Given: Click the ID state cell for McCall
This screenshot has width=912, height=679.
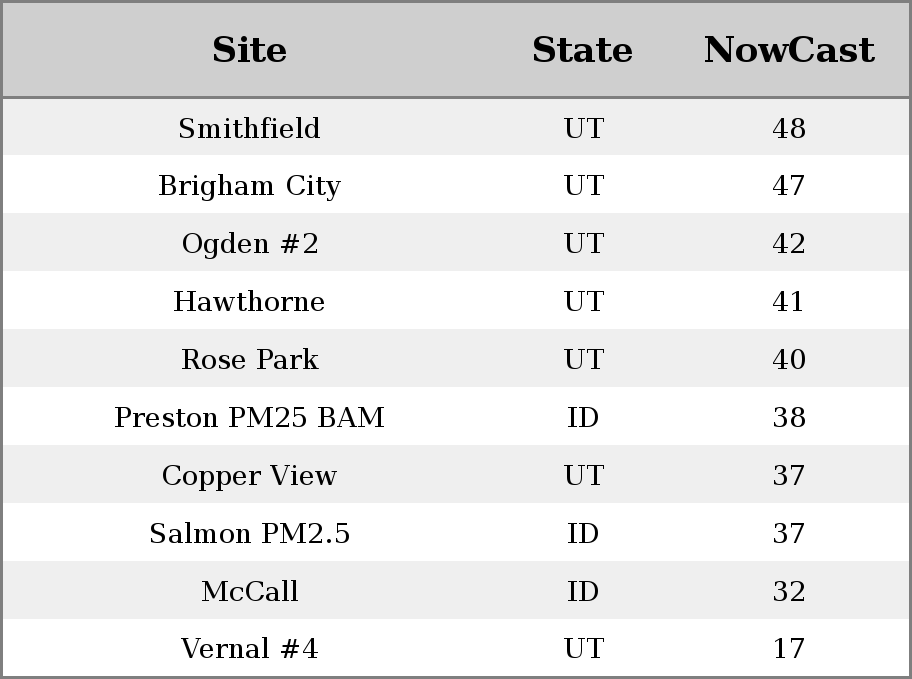Looking at the screenshot, I should click(x=583, y=592).
